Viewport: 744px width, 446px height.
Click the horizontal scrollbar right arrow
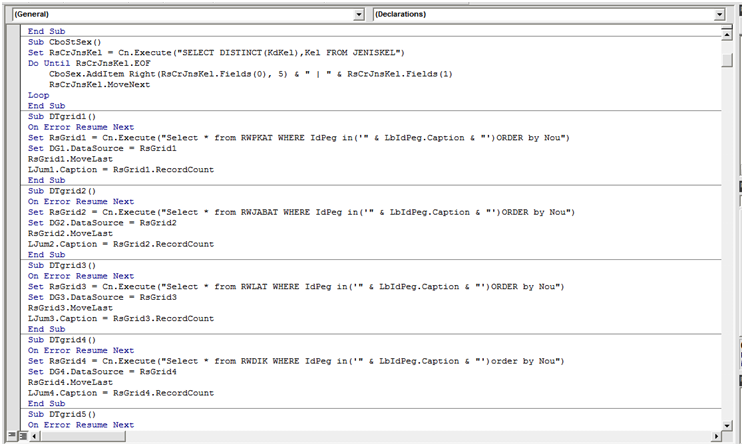coord(716,436)
